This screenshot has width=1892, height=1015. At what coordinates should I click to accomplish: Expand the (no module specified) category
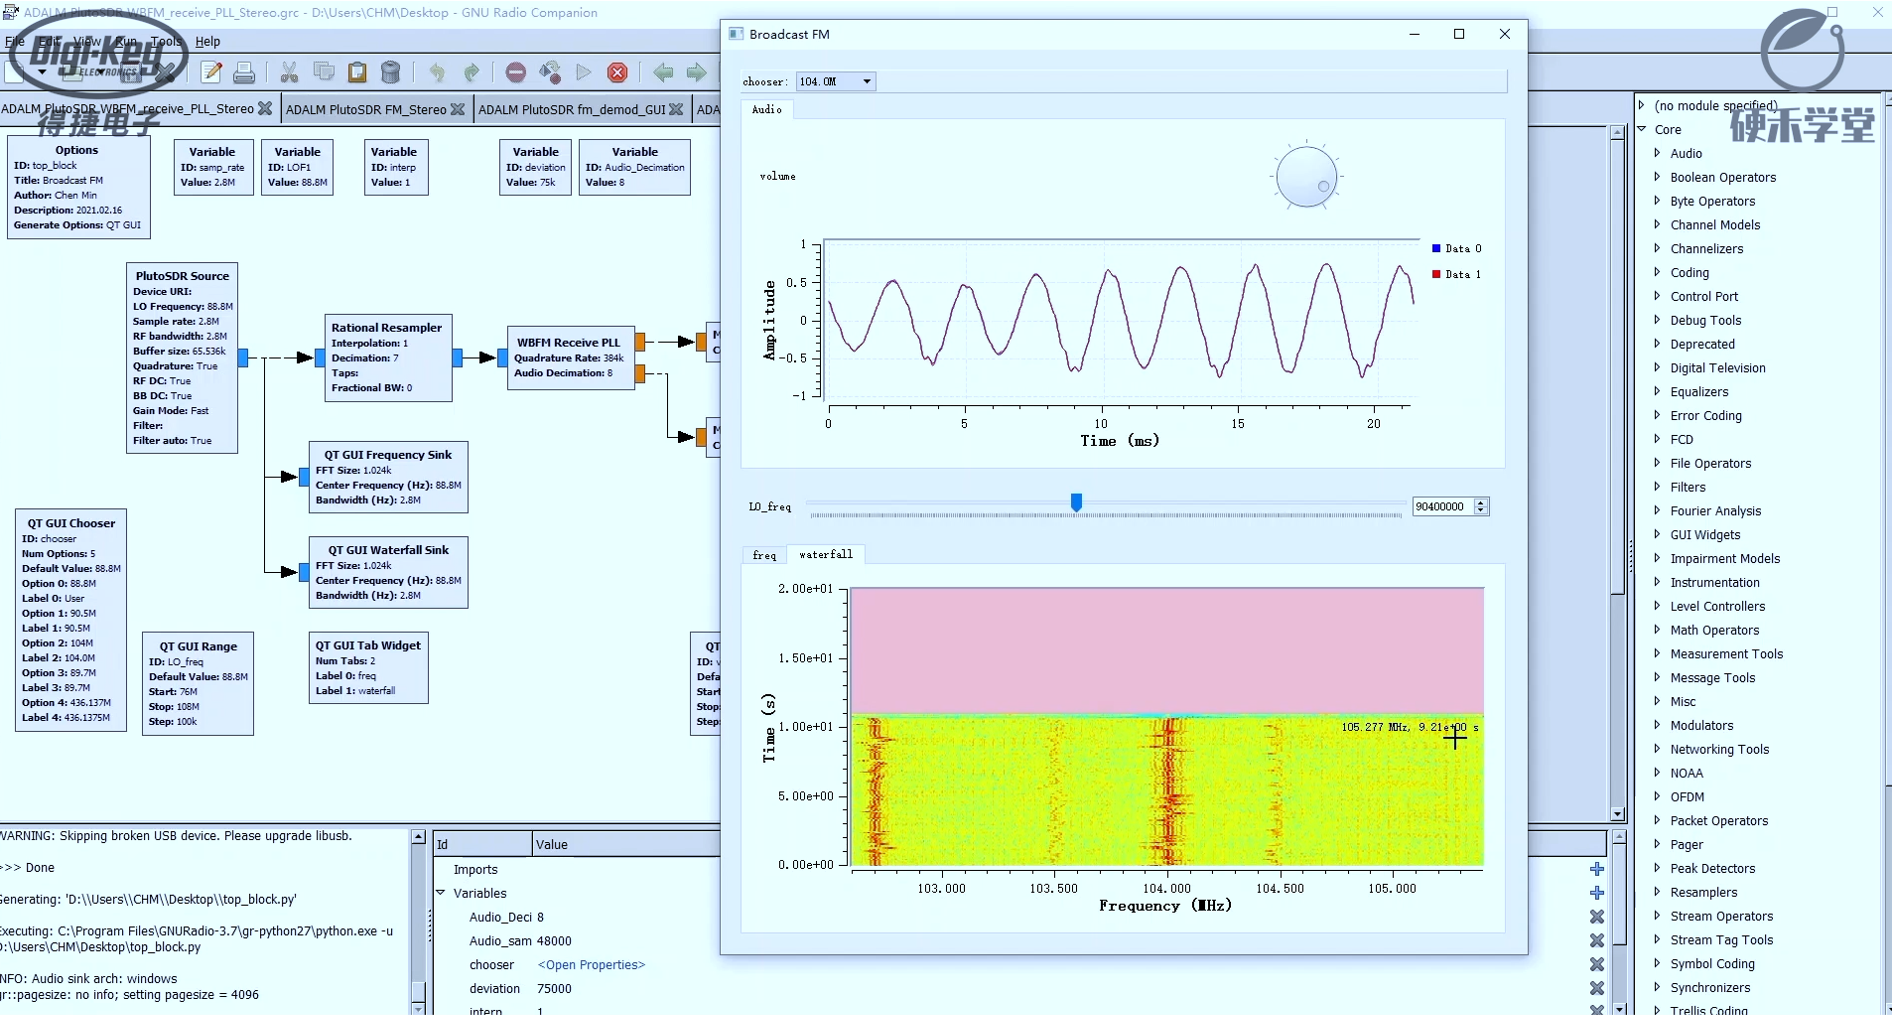1643,105
